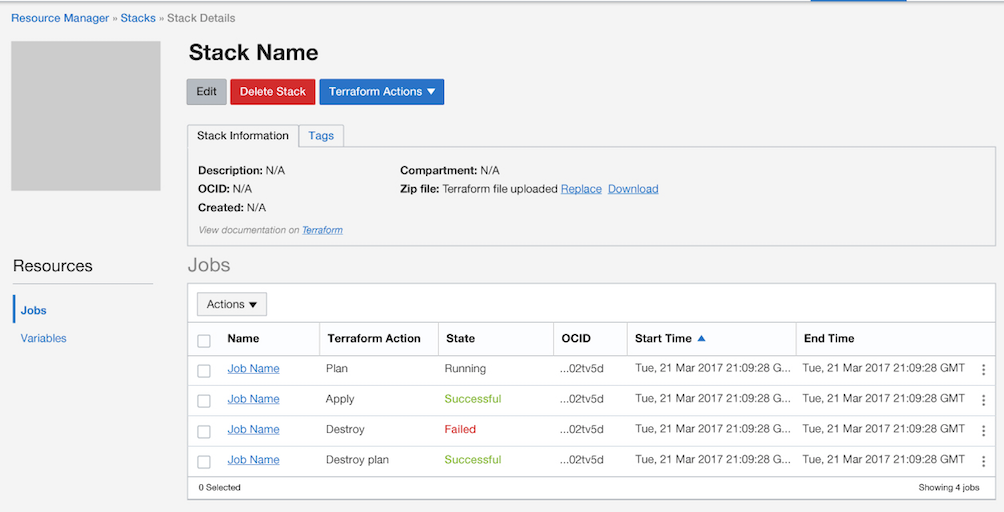Image resolution: width=1004 pixels, height=512 pixels.
Task: Download the Terraform zip file
Action: [633, 189]
